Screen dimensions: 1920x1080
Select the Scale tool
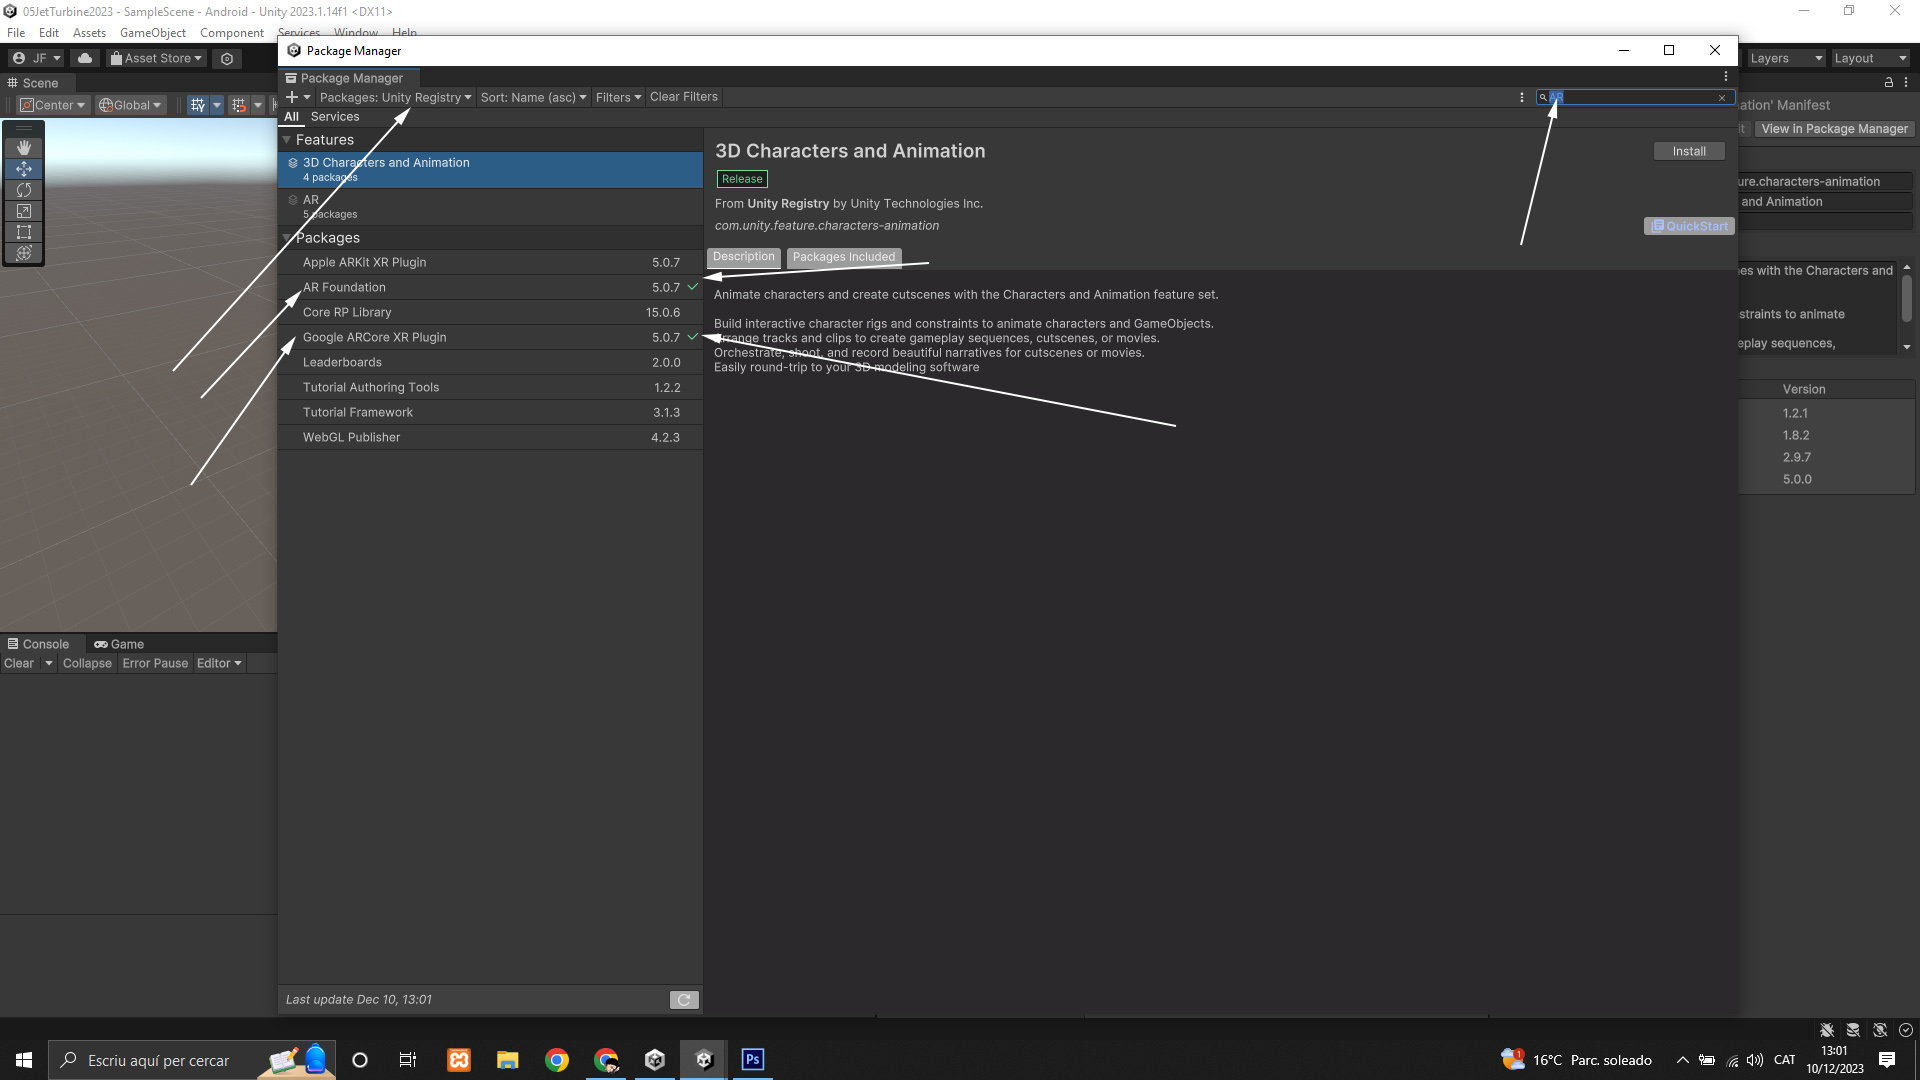point(24,211)
